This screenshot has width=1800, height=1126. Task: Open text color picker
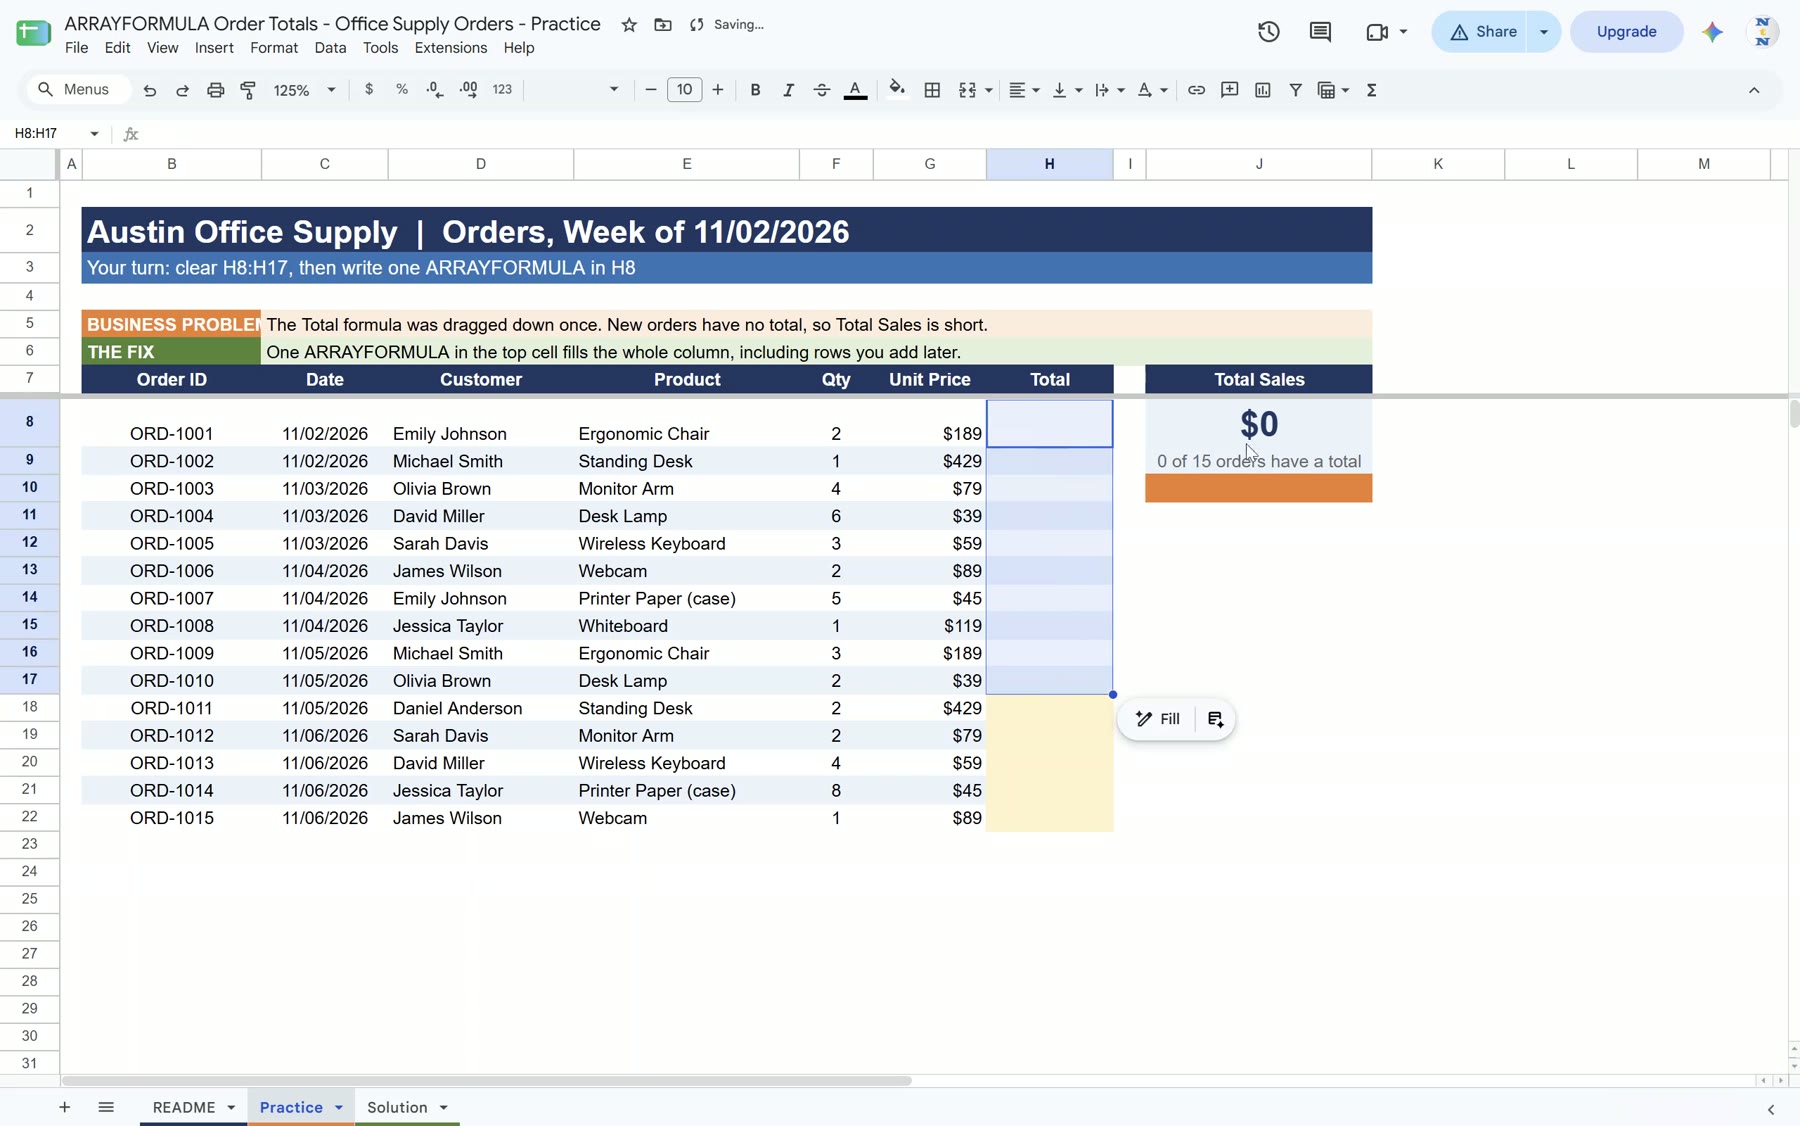point(855,90)
